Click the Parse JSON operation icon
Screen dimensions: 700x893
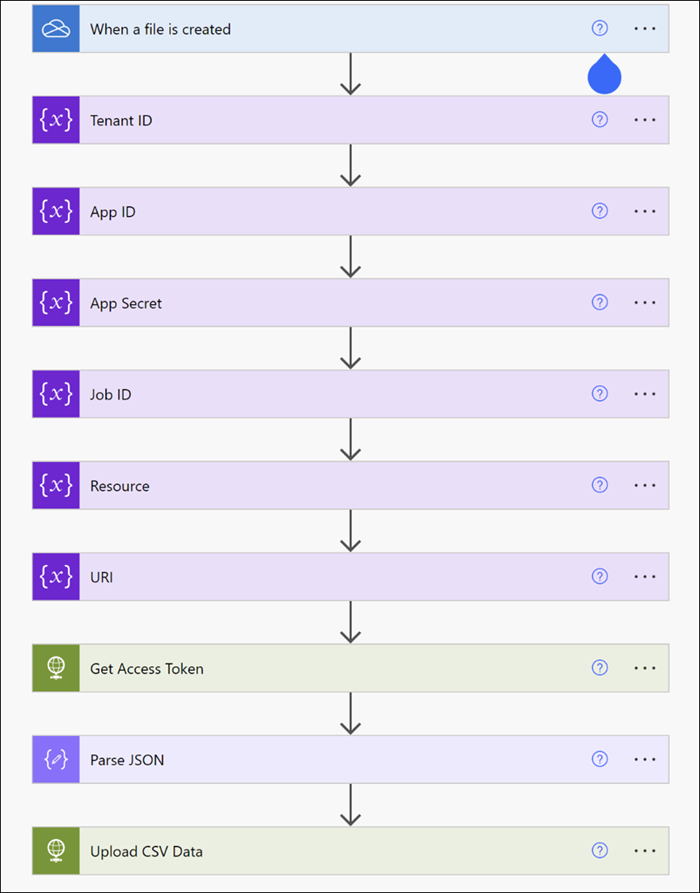pyautogui.click(x=55, y=759)
